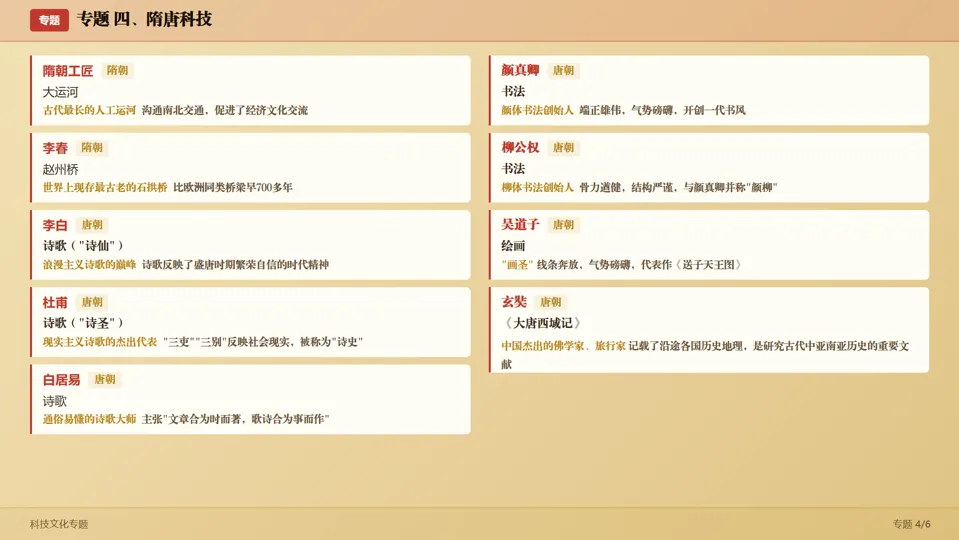Click text "三吏""三别"反映社会现实
Viewport: 959px width, 540px height.
coord(226,341)
